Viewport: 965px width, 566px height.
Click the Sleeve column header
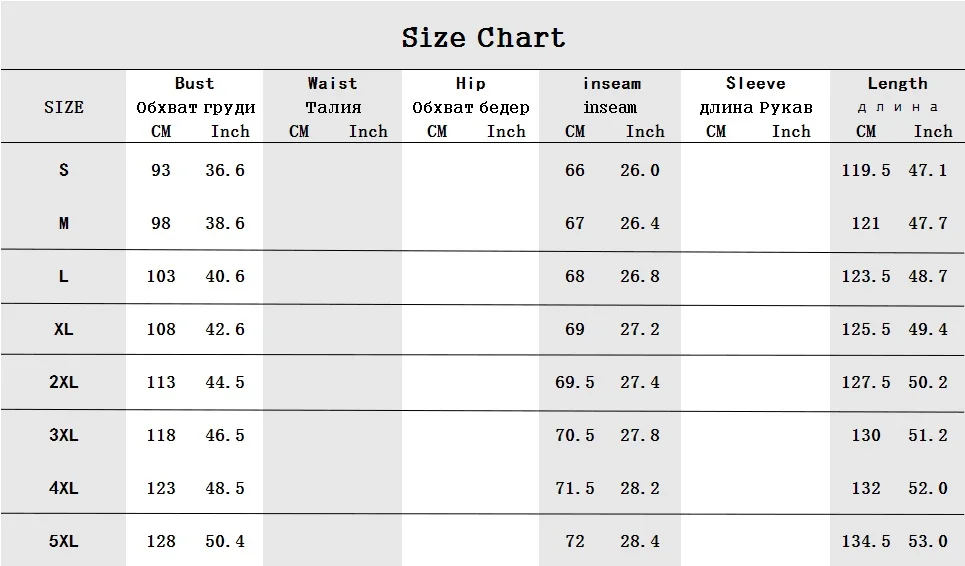(x=756, y=83)
